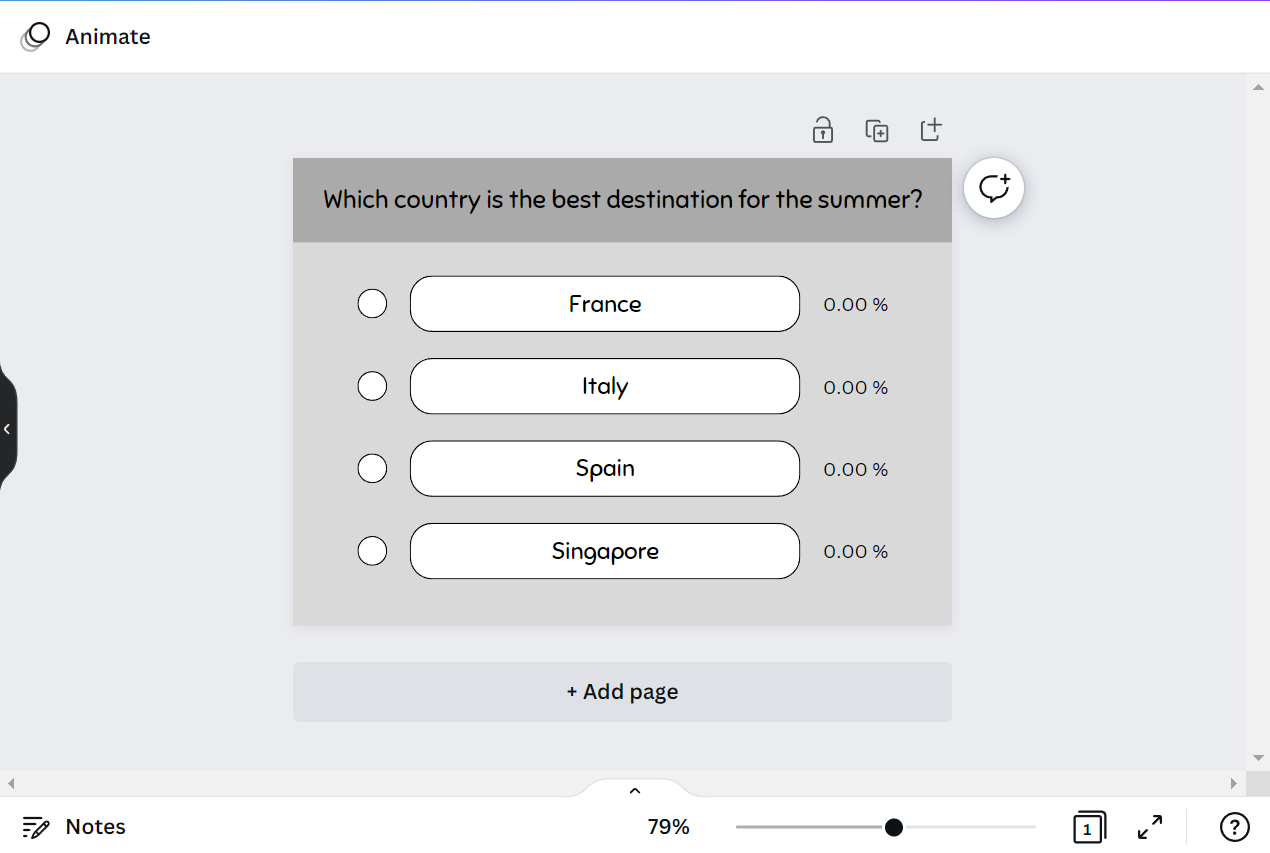Select the France radio button
Image resolution: width=1270 pixels, height=853 pixels.
pyautogui.click(x=372, y=303)
